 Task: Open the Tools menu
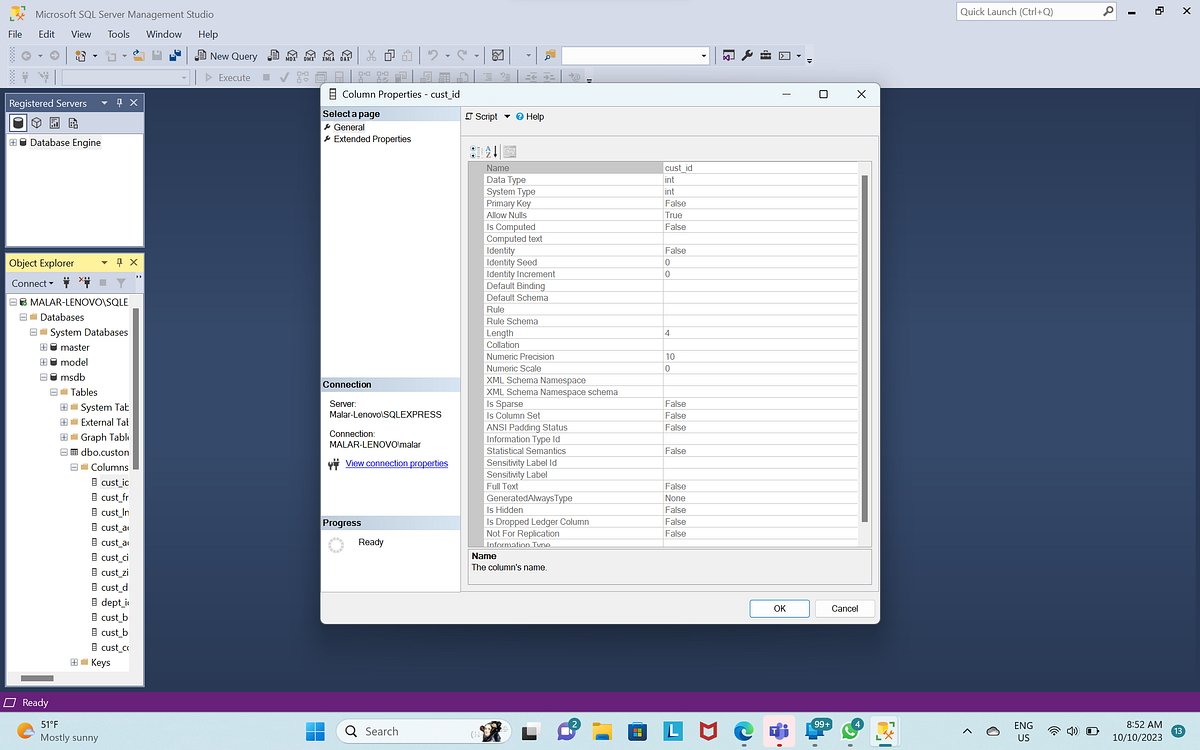(118, 33)
